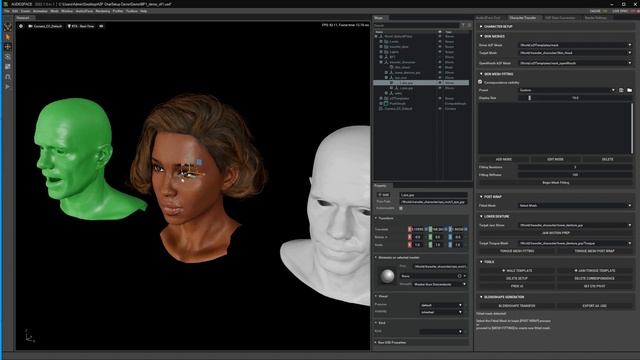This screenshot has width=640, height=360.
Task: Activate the Scale gizmo tool
Action: pyautogui.click(x=8, y=67)
